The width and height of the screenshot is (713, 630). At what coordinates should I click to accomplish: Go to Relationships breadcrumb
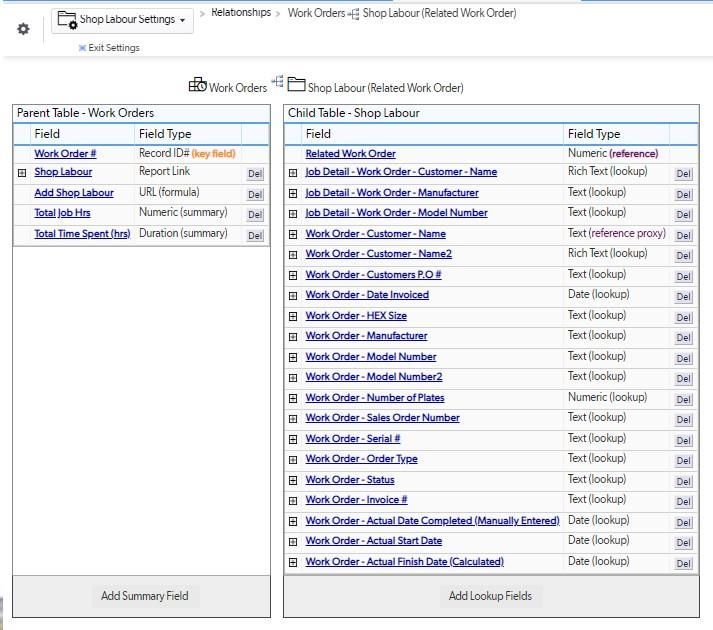coord(241,12)
